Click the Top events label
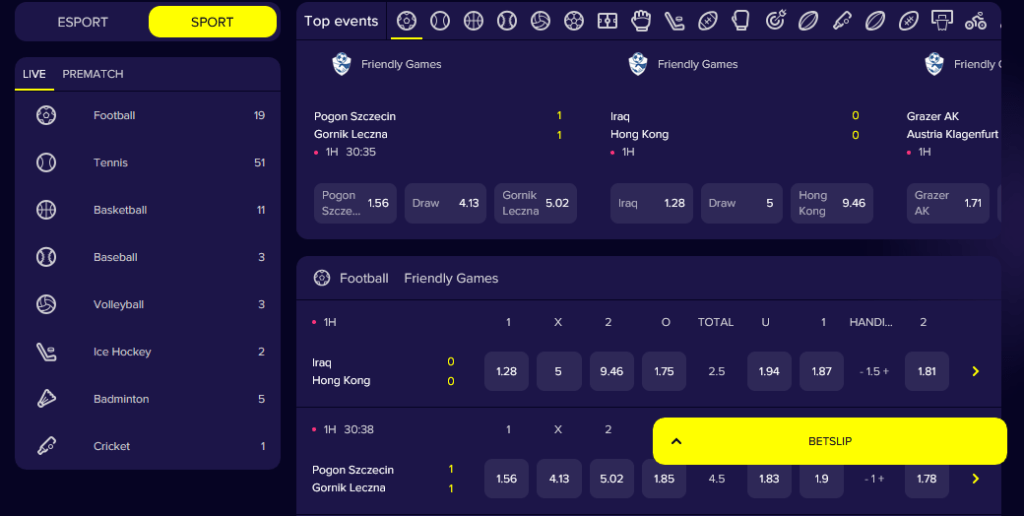The width and height of the screenshot is (1024, 516). click(x=341, y=21)
